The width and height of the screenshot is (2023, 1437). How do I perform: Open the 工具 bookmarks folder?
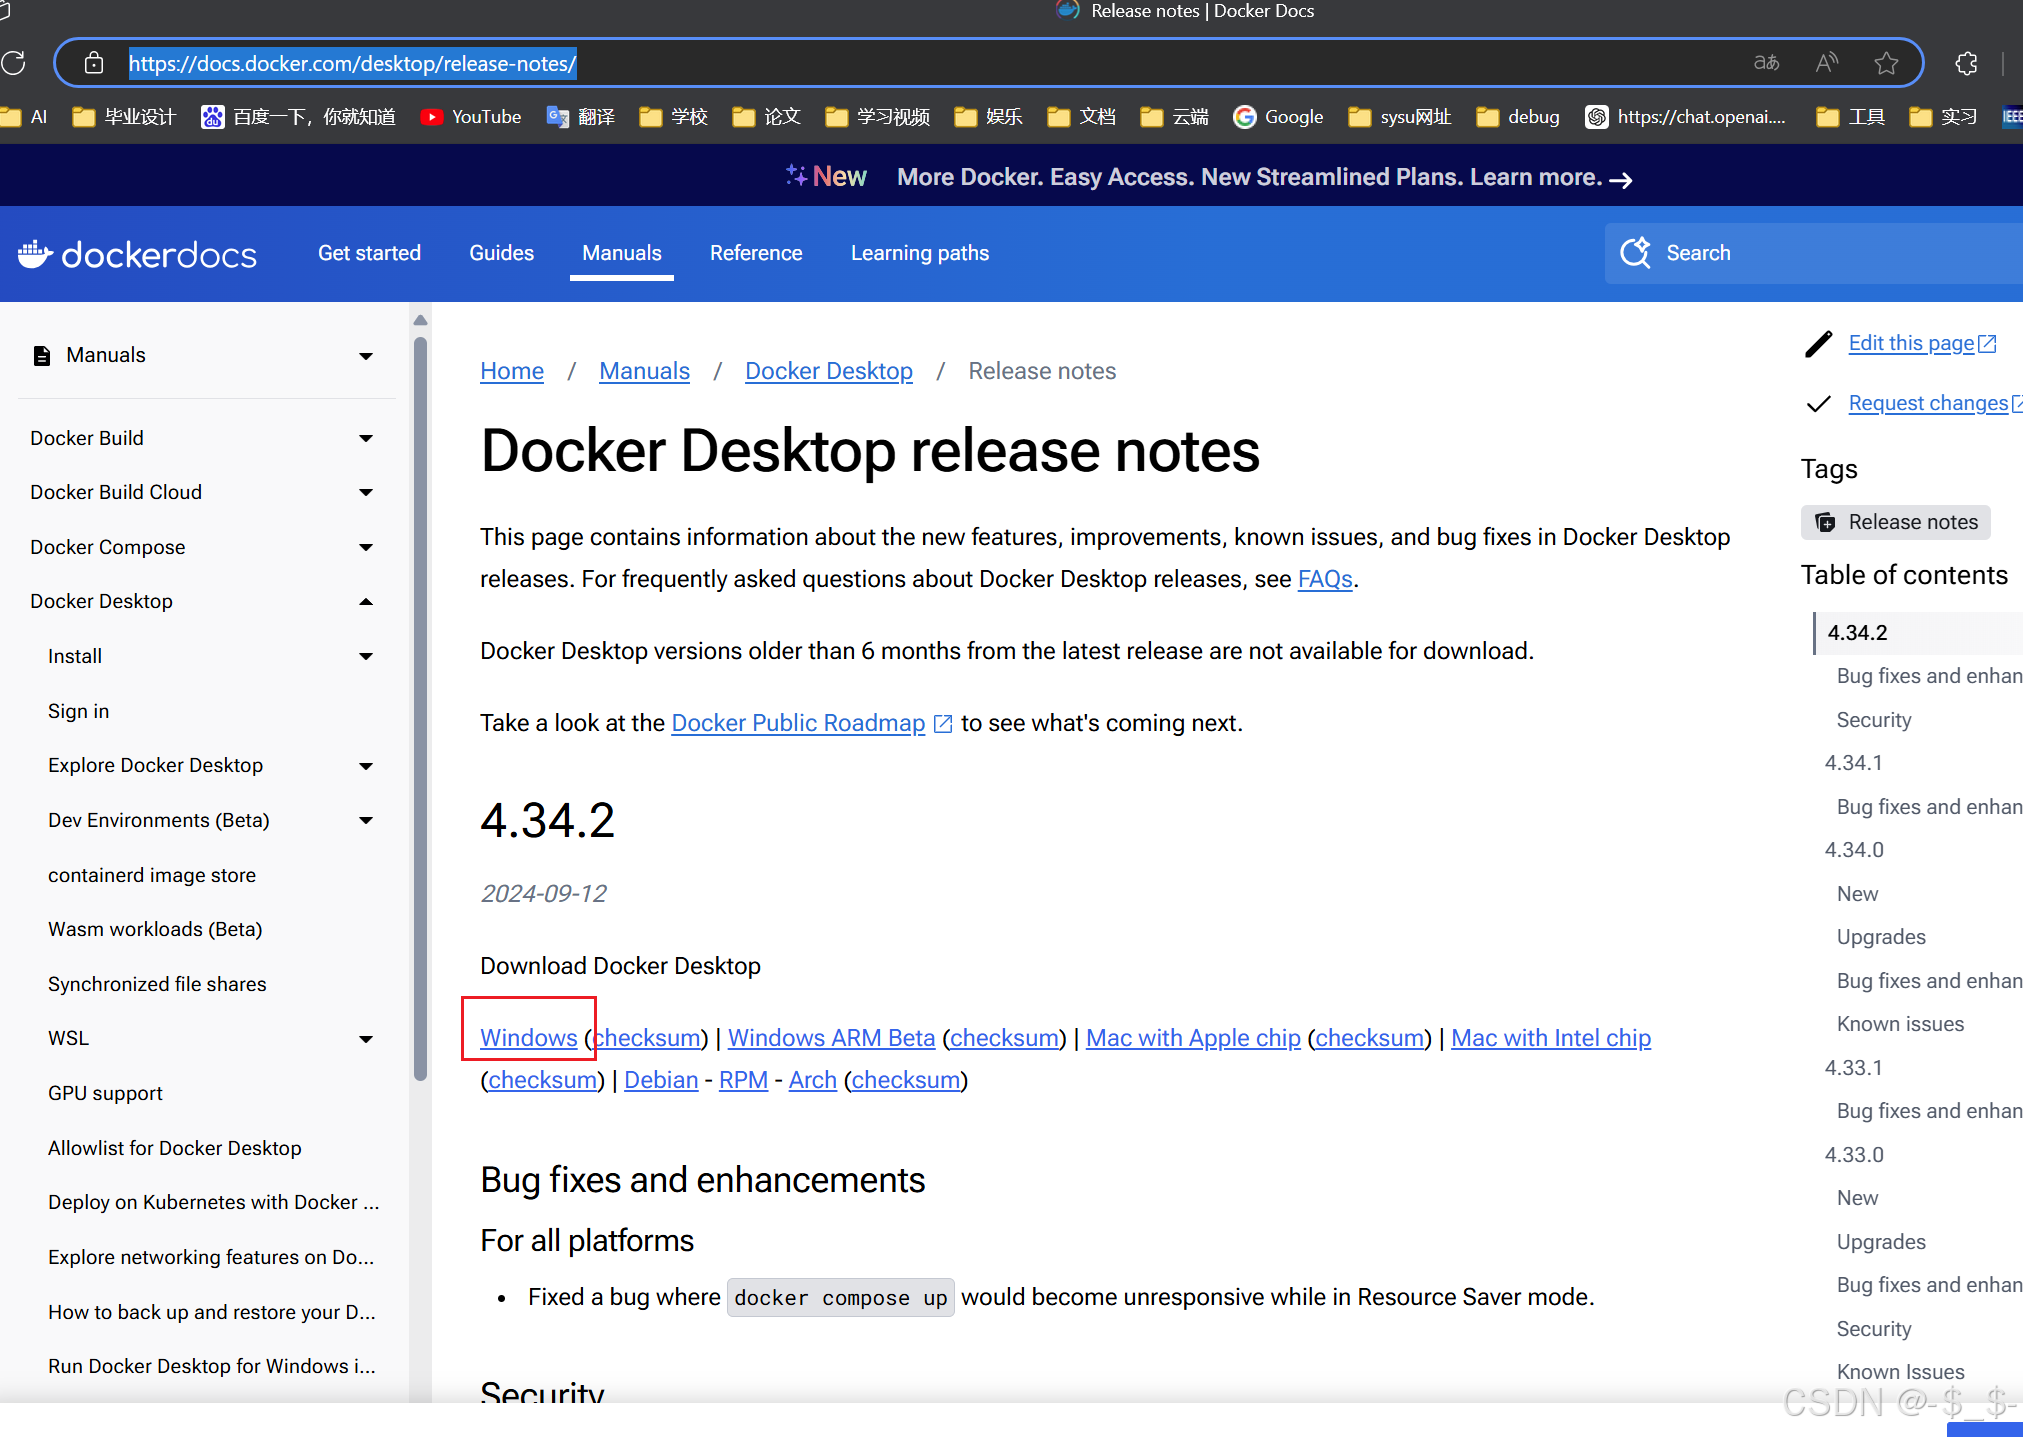click(x=1851, y=117)
